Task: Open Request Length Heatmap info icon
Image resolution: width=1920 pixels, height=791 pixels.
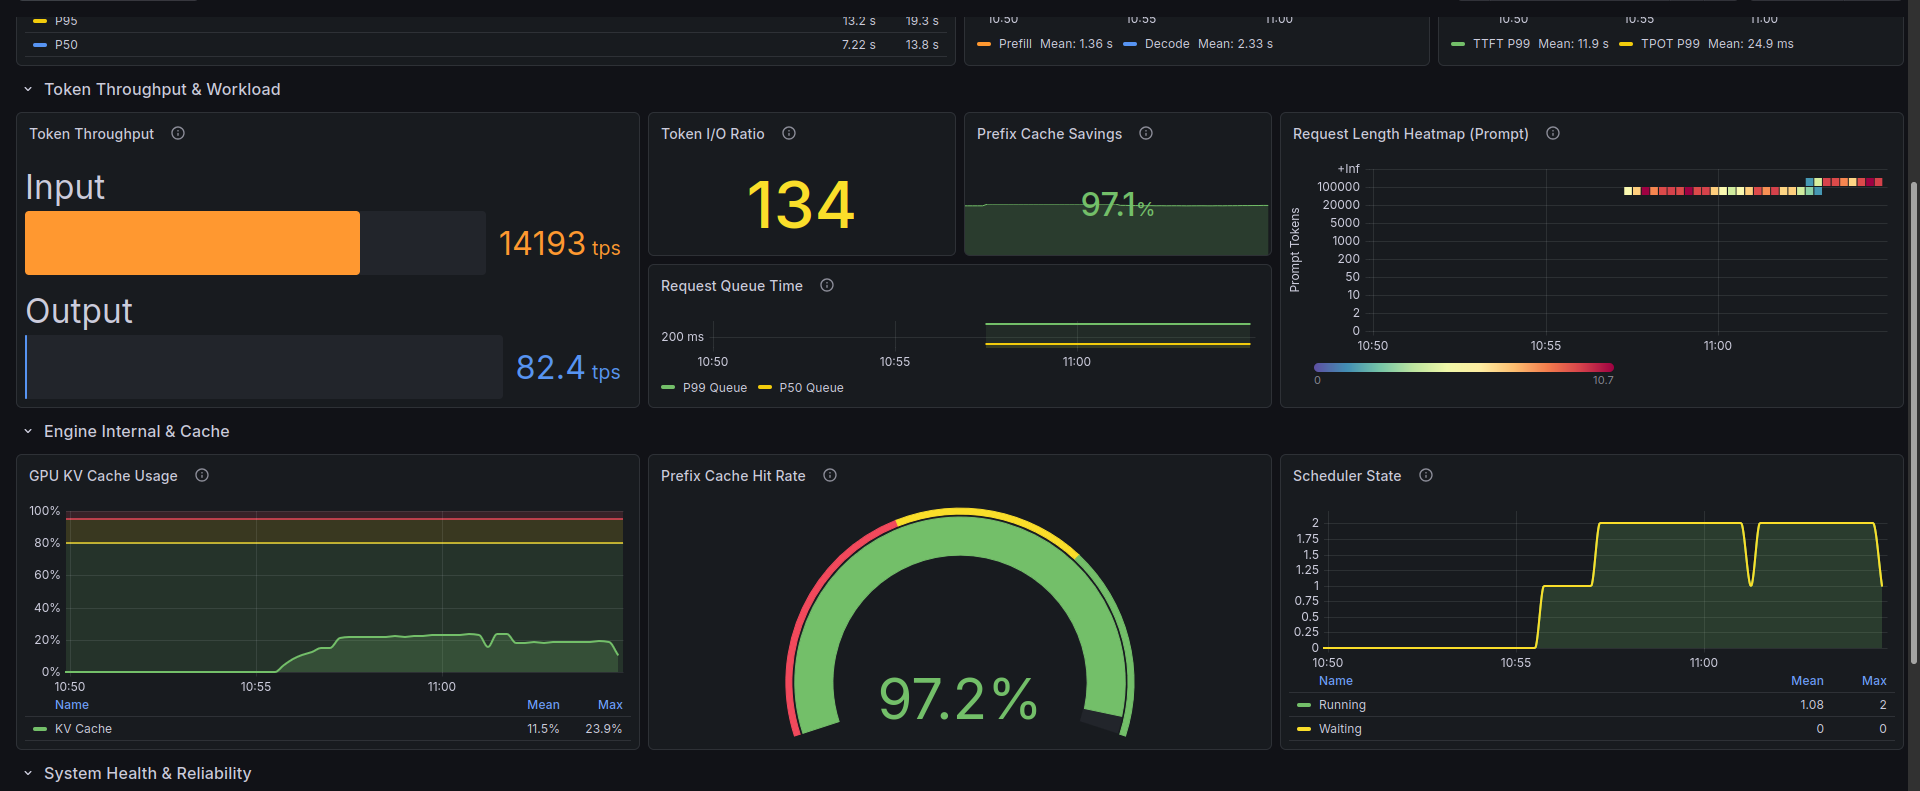Action: click(1553, 133)
